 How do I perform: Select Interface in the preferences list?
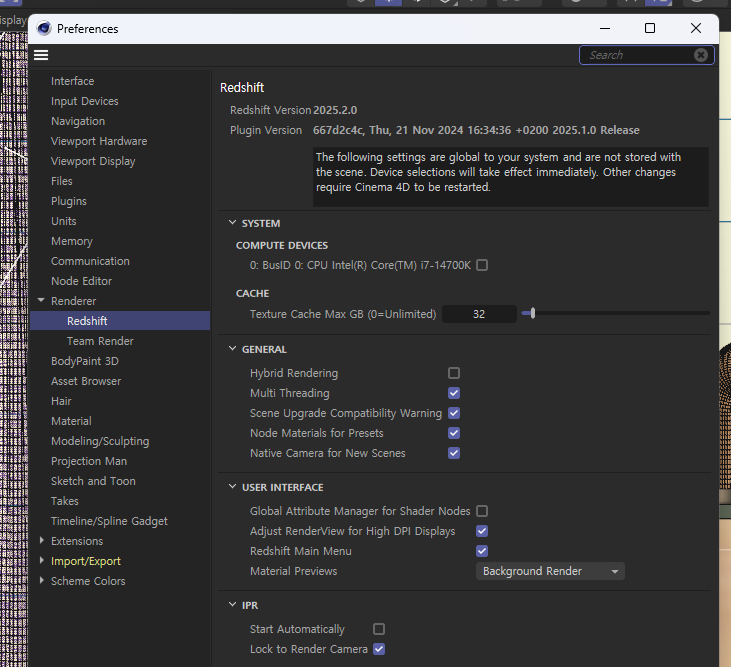tap(72, 81)
